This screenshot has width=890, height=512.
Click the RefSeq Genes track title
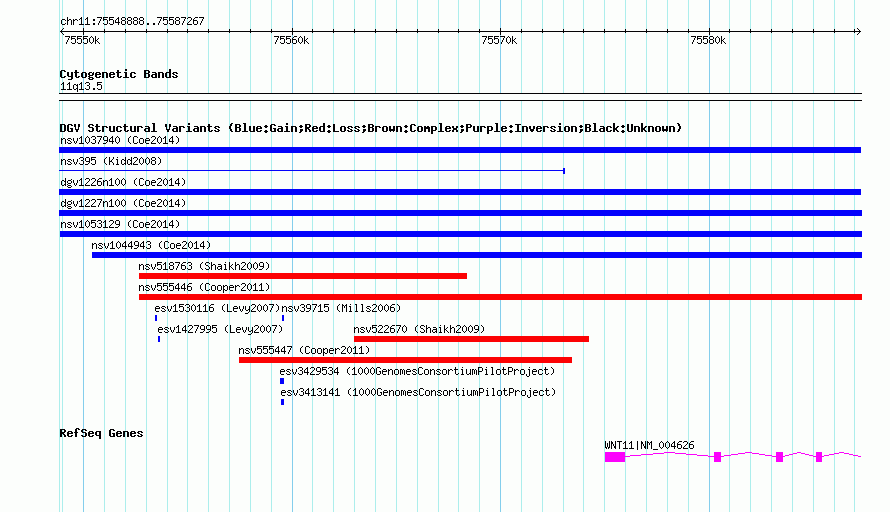[x=101, y=433]
